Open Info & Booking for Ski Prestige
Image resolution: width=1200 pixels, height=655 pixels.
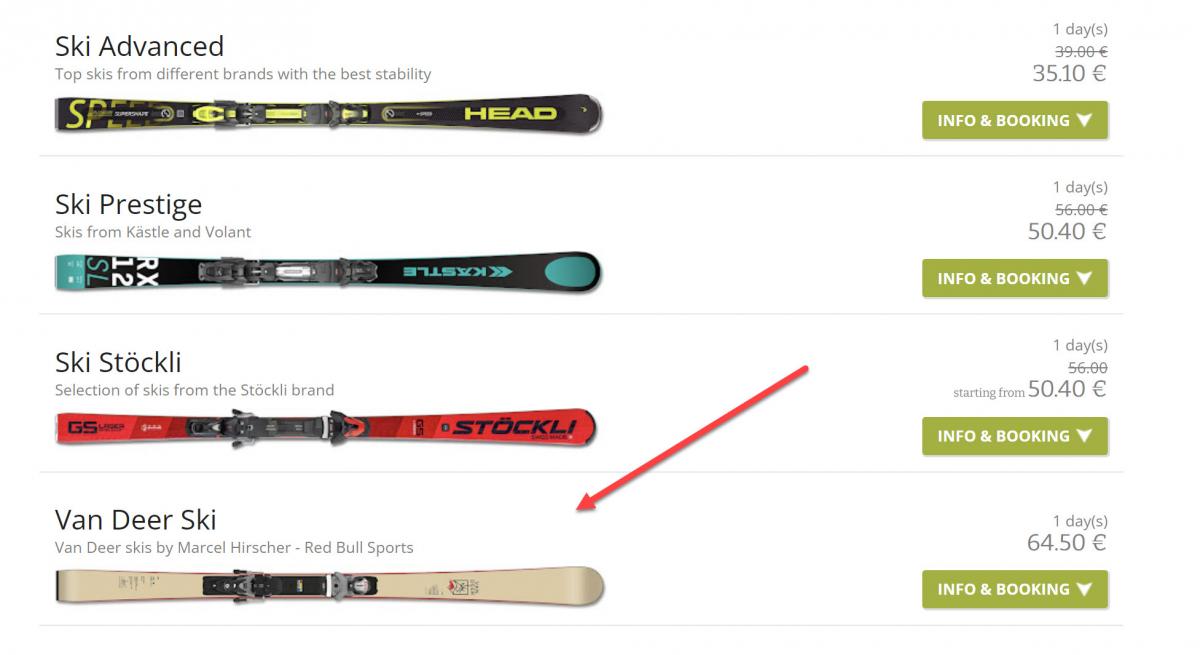(x=1015, y=278)
